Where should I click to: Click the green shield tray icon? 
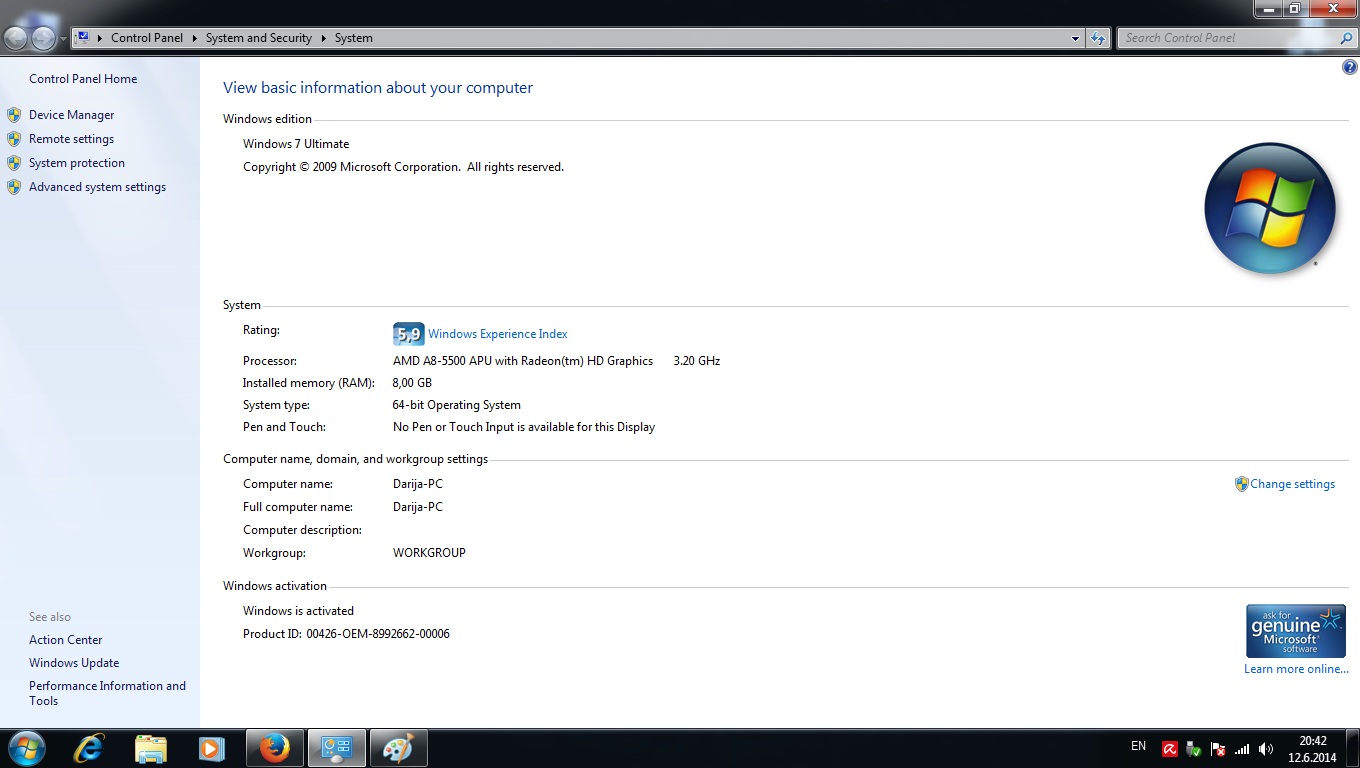(x=1194, y=749)
